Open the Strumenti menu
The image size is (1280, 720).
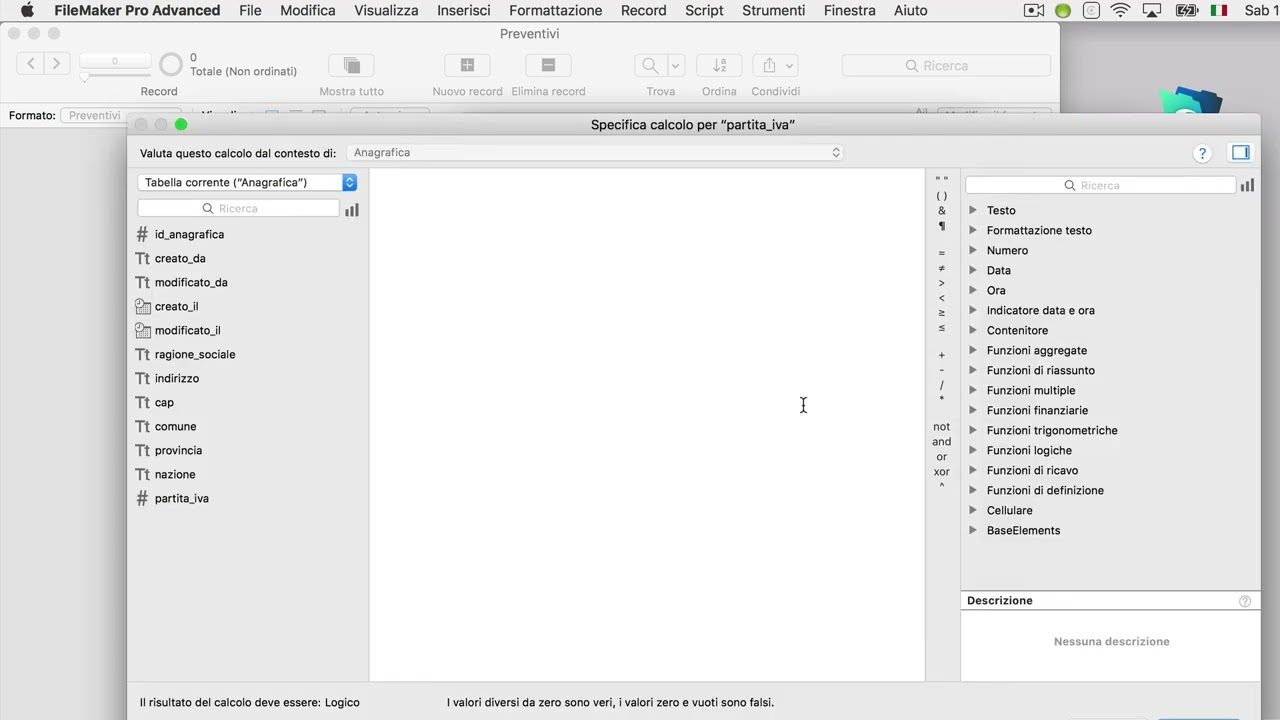(773, 10)
